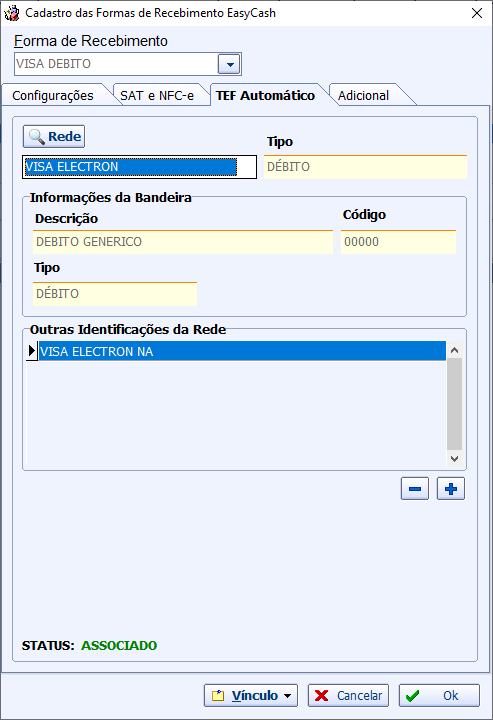Add identification with the plus button
This screenshot has width=493, height=720.
[x=451, y=489]
